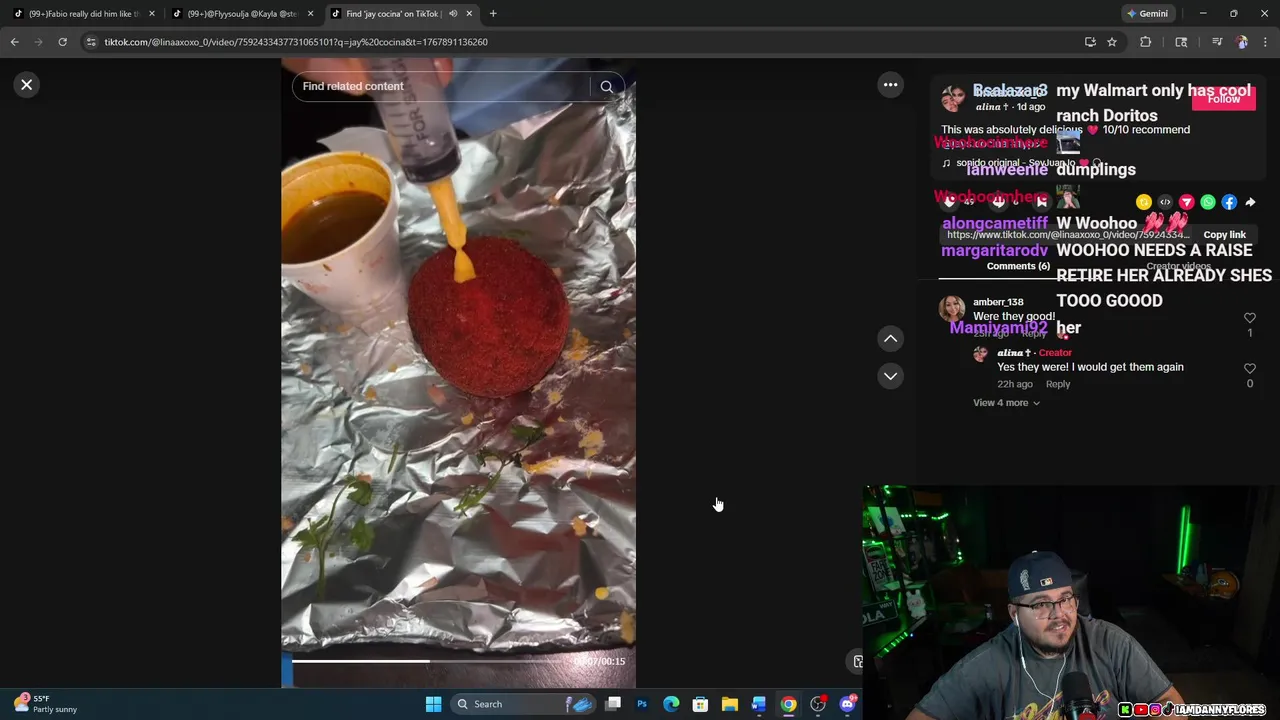
Task: Like amberr_138's comment heart
Action: click(x=1249, y=318)
